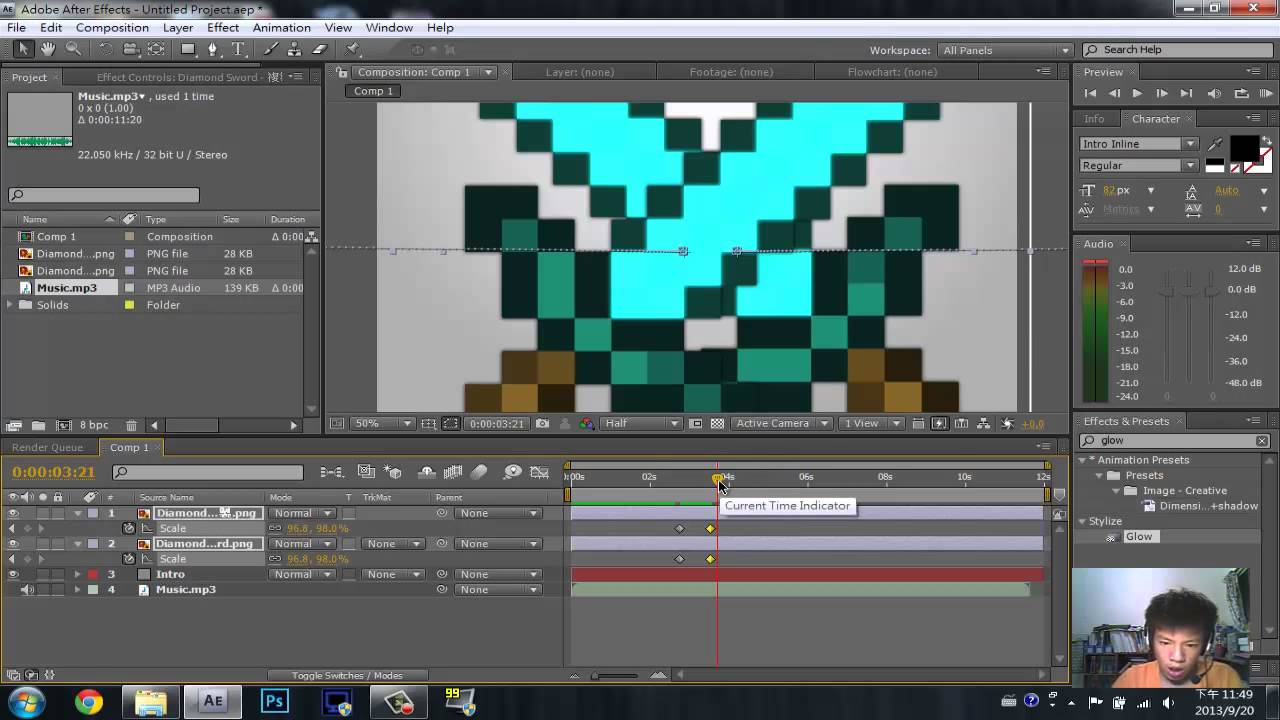Delete selected project item trash icon
Image resolution: width=1280 pixels, height=720 pixels.
[x=133, y=425]
